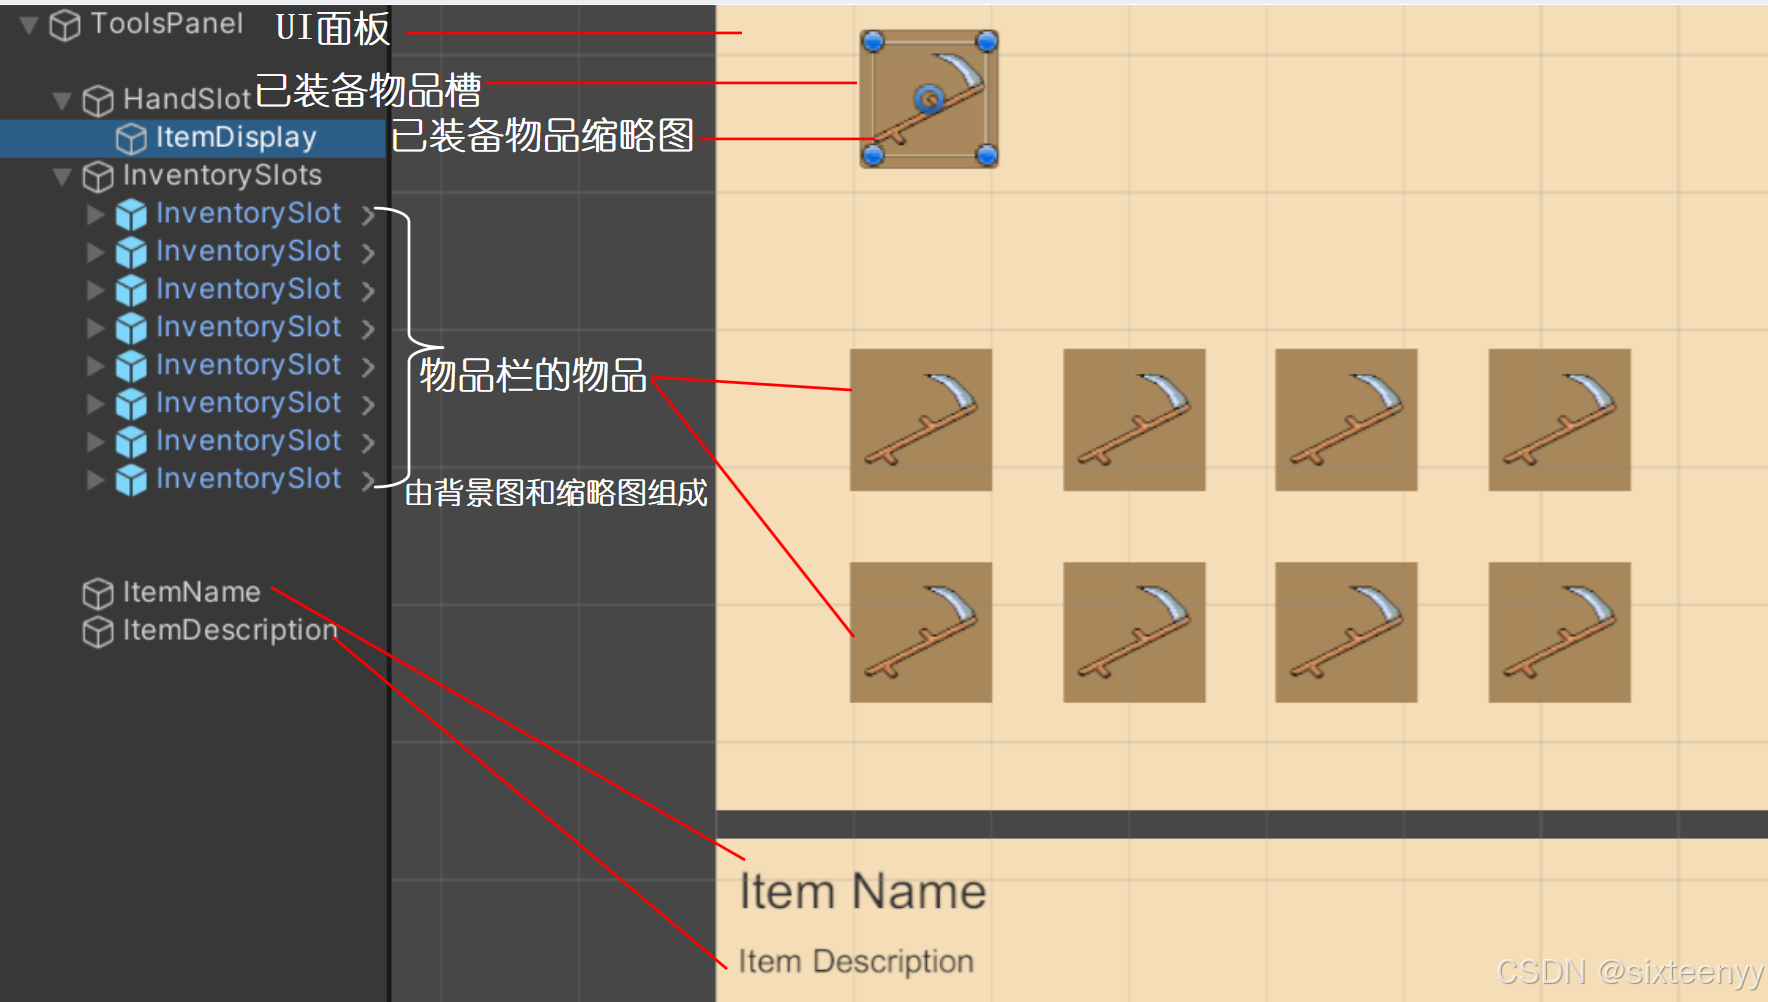Collapse the HandSlot foldout arrow

pyautogui.click(x=62, y=100)
